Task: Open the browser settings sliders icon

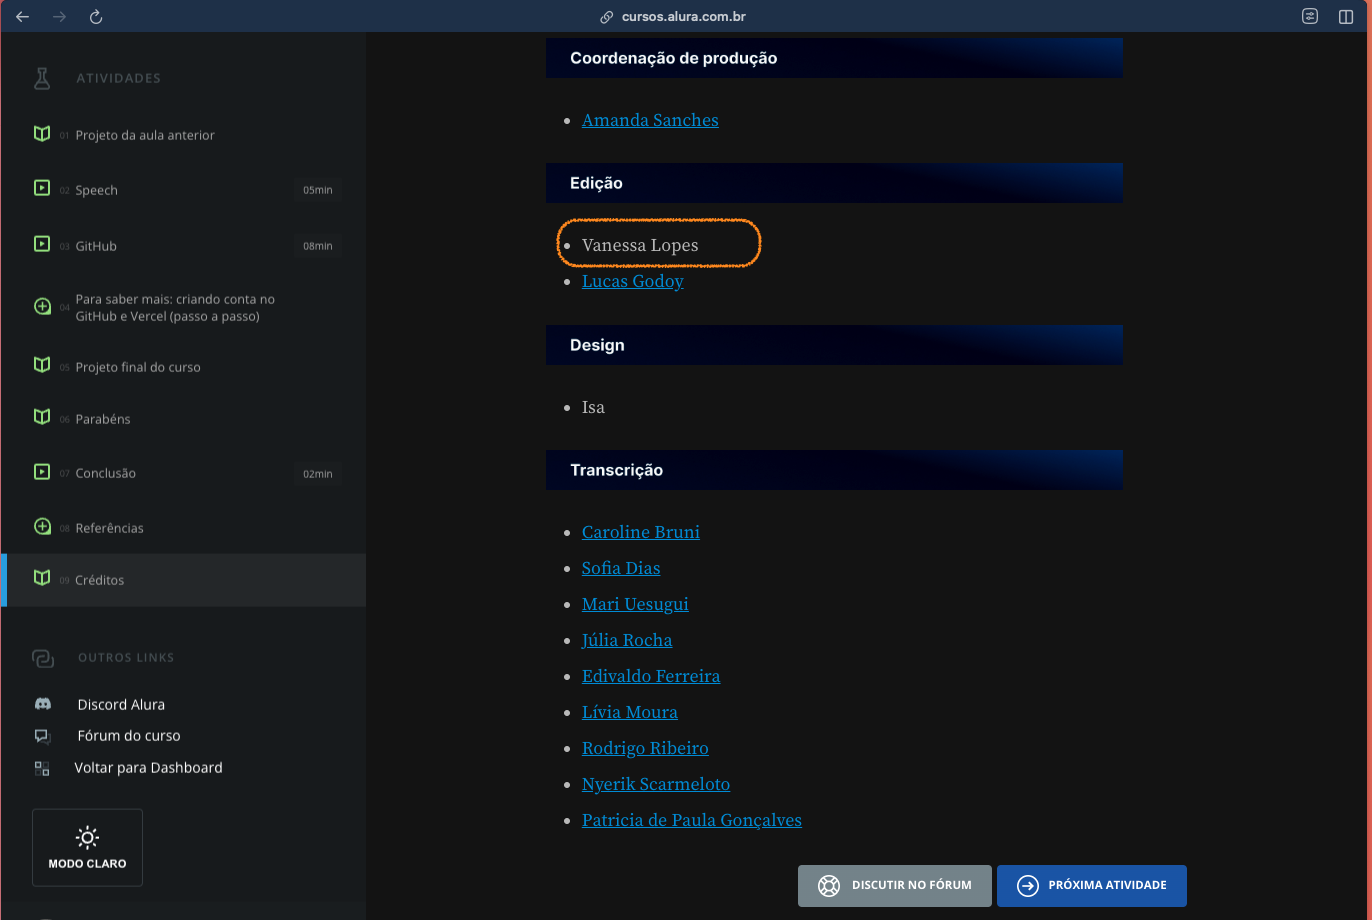Action: [1310, 17]
